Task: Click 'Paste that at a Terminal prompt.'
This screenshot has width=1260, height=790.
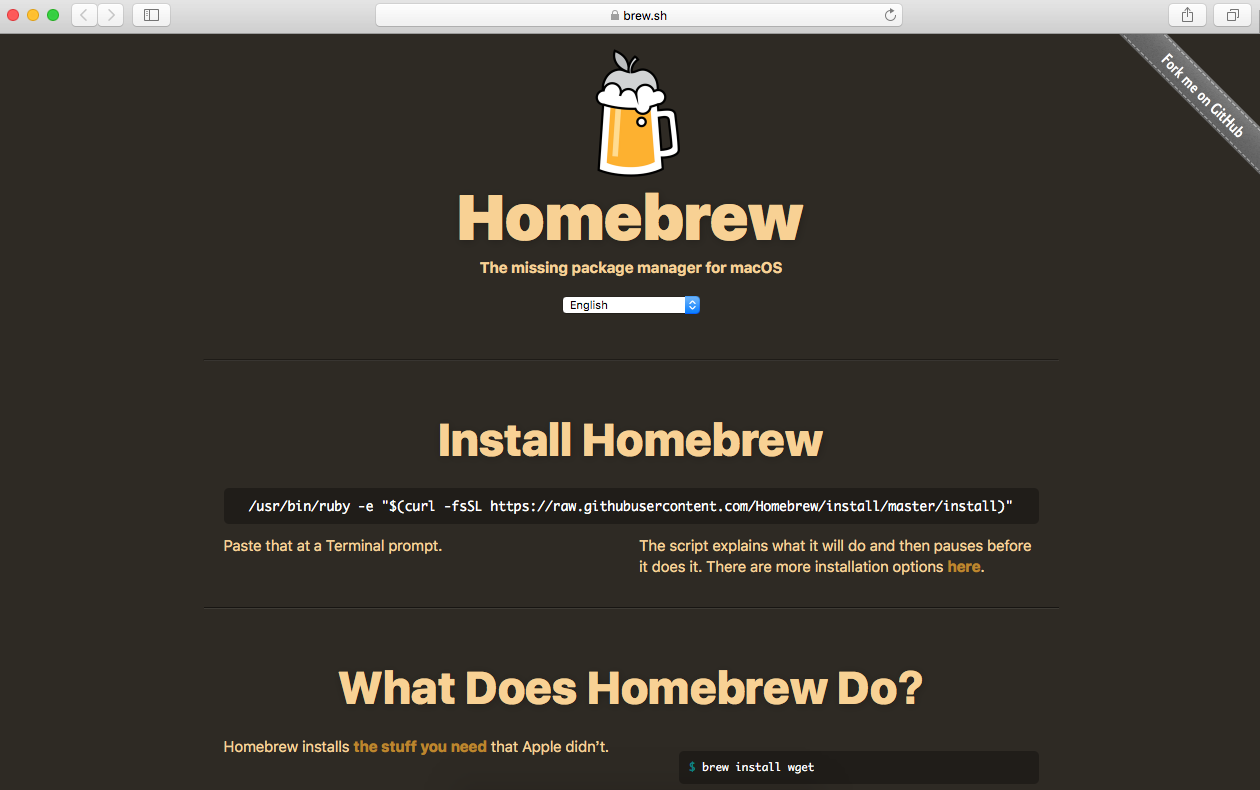Action: (333, 546)
